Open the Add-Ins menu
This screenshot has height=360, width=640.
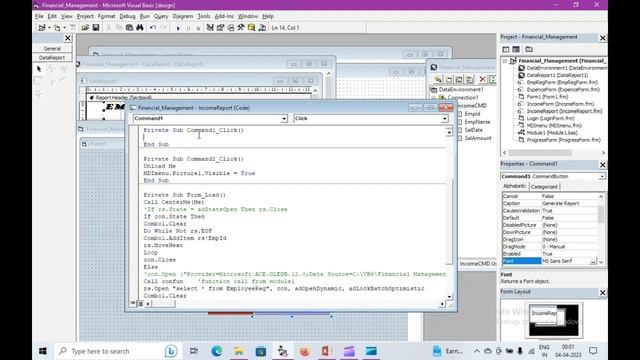(224, 16)
